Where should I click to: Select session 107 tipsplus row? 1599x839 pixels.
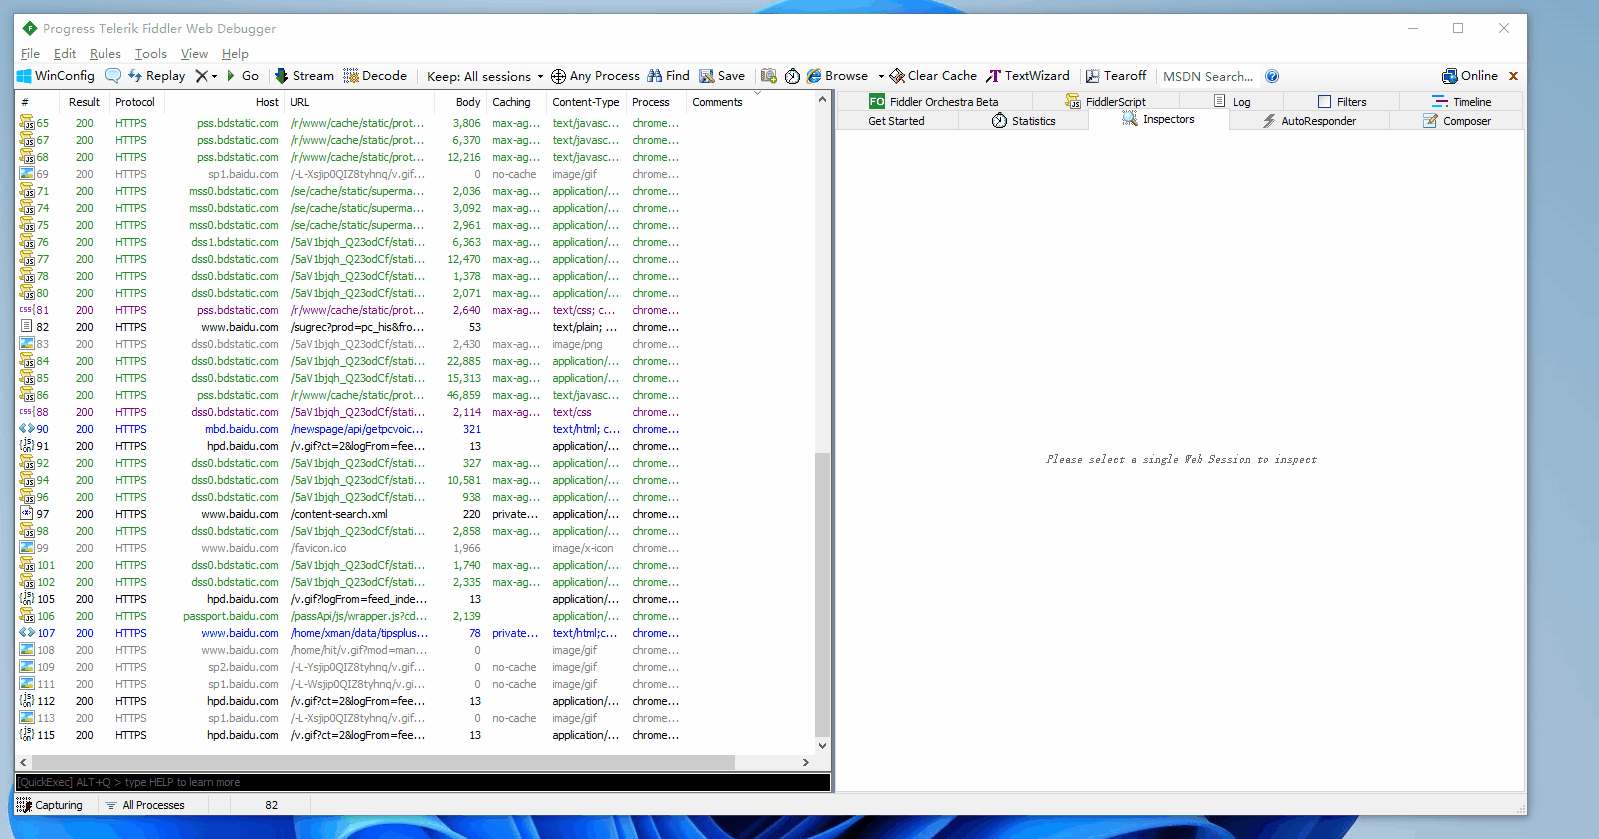(415, 633)
